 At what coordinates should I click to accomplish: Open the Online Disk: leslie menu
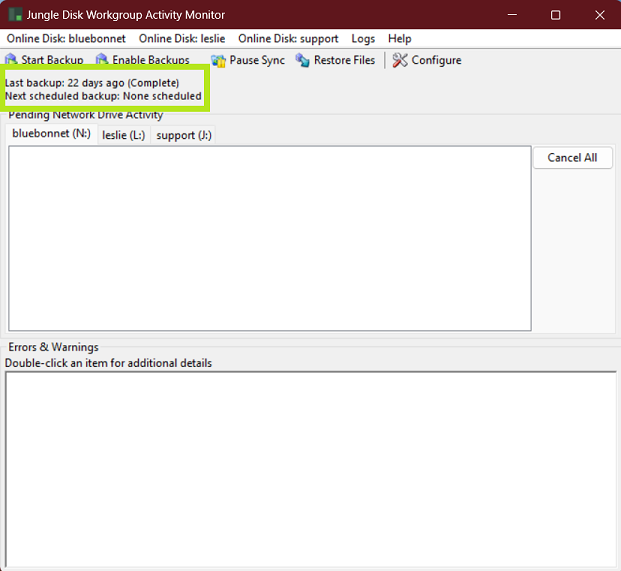182,38
